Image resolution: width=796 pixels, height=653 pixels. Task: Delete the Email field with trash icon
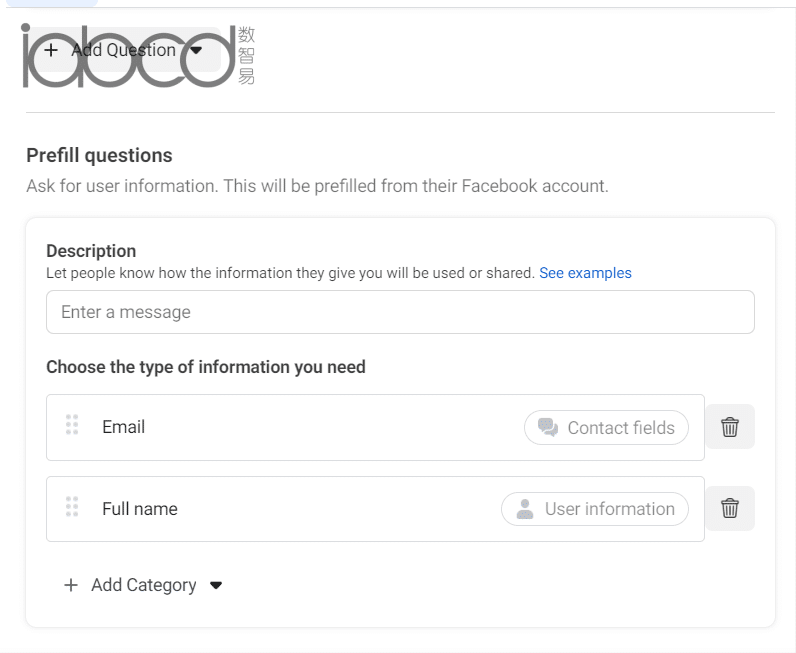(729, 427)
